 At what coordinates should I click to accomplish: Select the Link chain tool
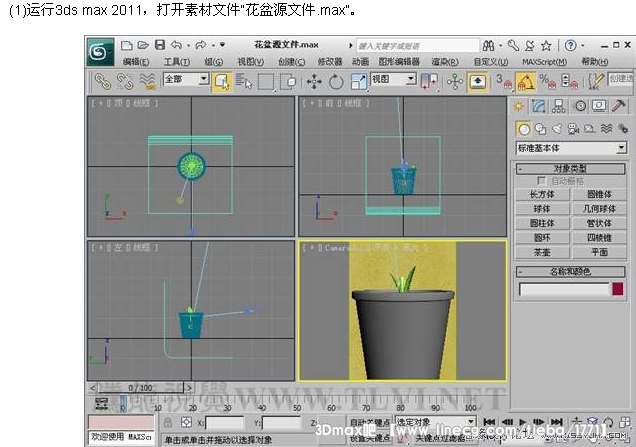(x=103, y=81)
